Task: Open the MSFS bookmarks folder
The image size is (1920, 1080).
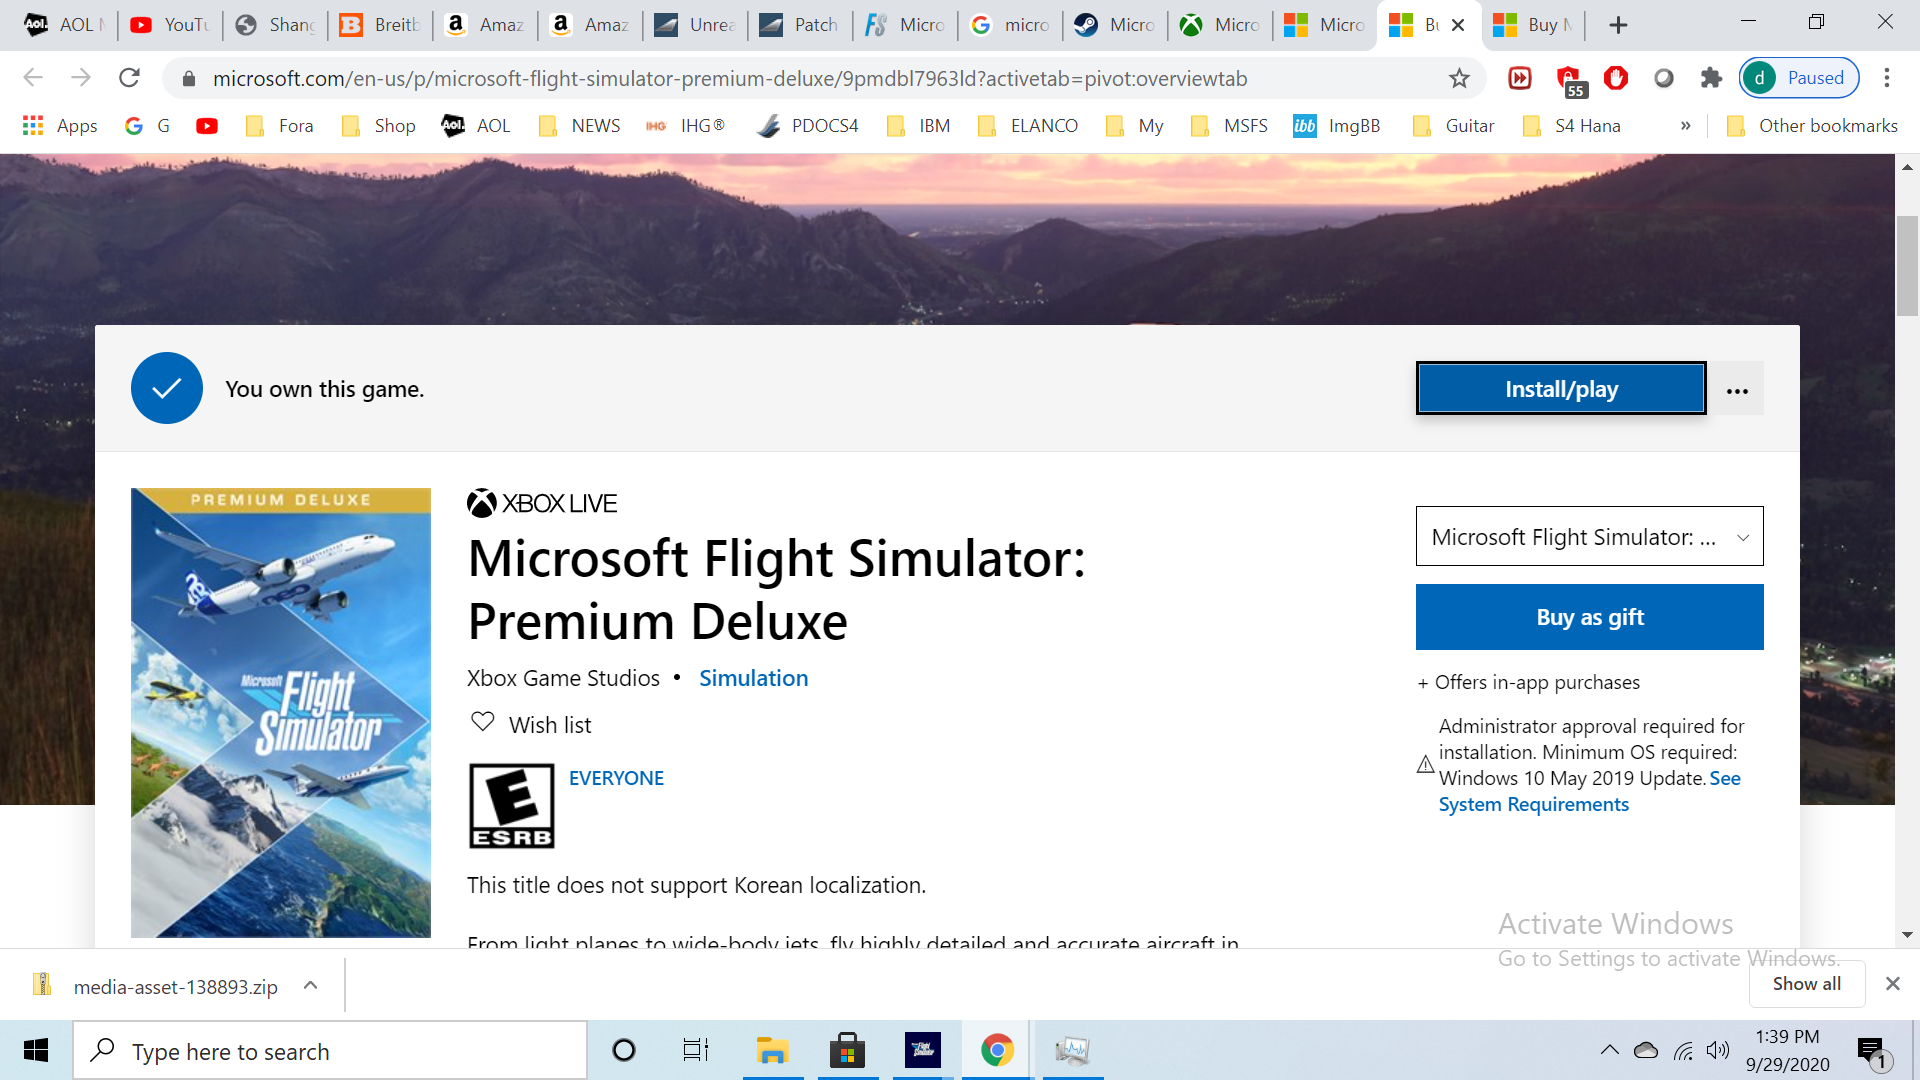Action: point(1229,125)
